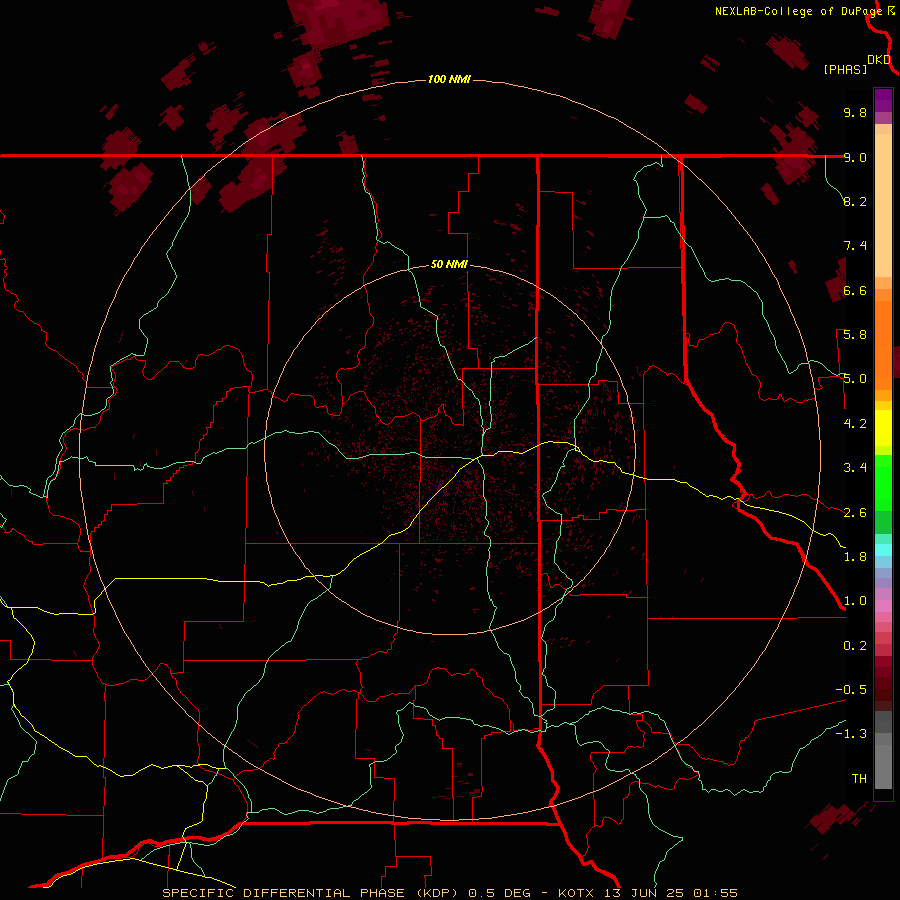Select the "TH" threshold label on the scale

859,779
